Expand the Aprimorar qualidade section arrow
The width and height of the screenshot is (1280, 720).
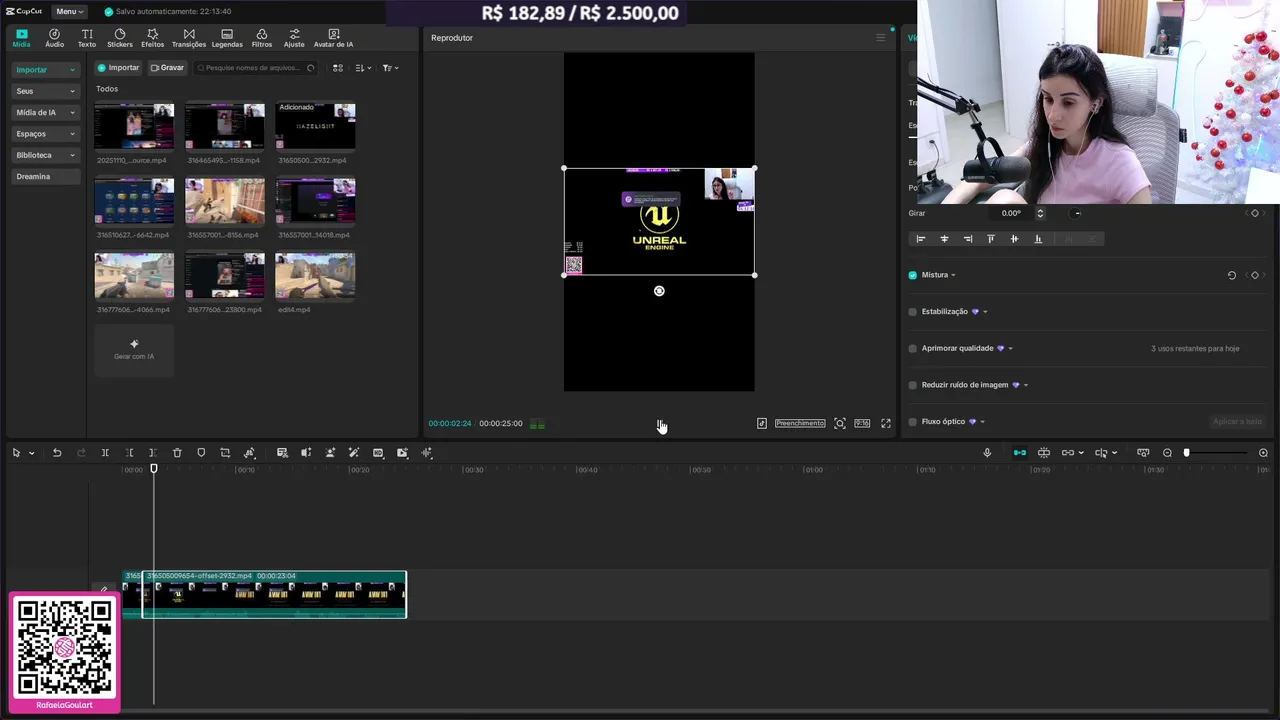click(x=1010, y=348)
